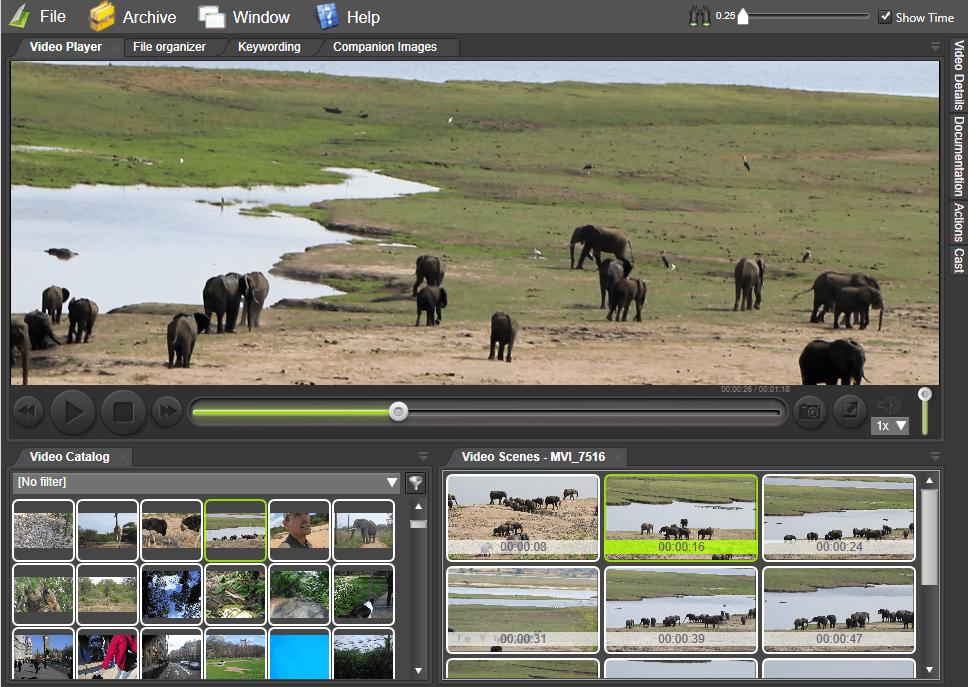
Task: Toggle playback with the Play button
Action: (x=73, y=411)
